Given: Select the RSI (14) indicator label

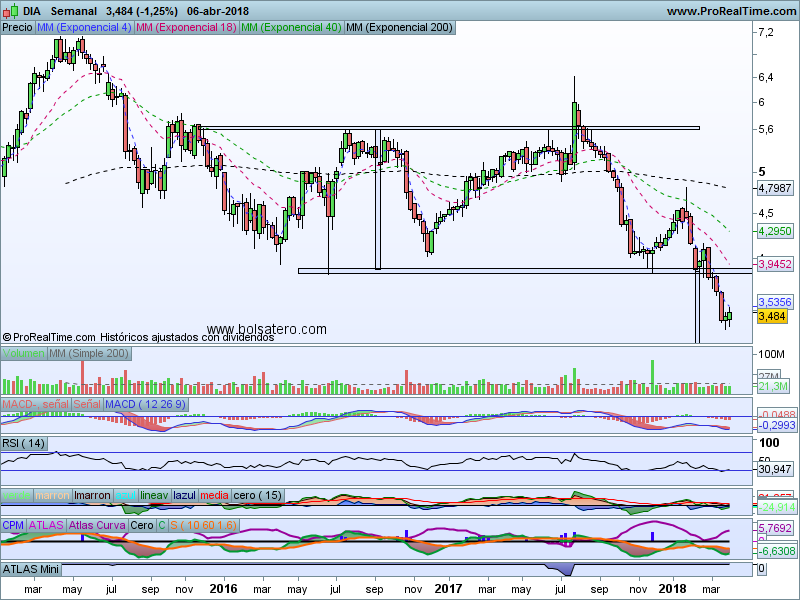Looking at the screenshot, I should point(24,443).
